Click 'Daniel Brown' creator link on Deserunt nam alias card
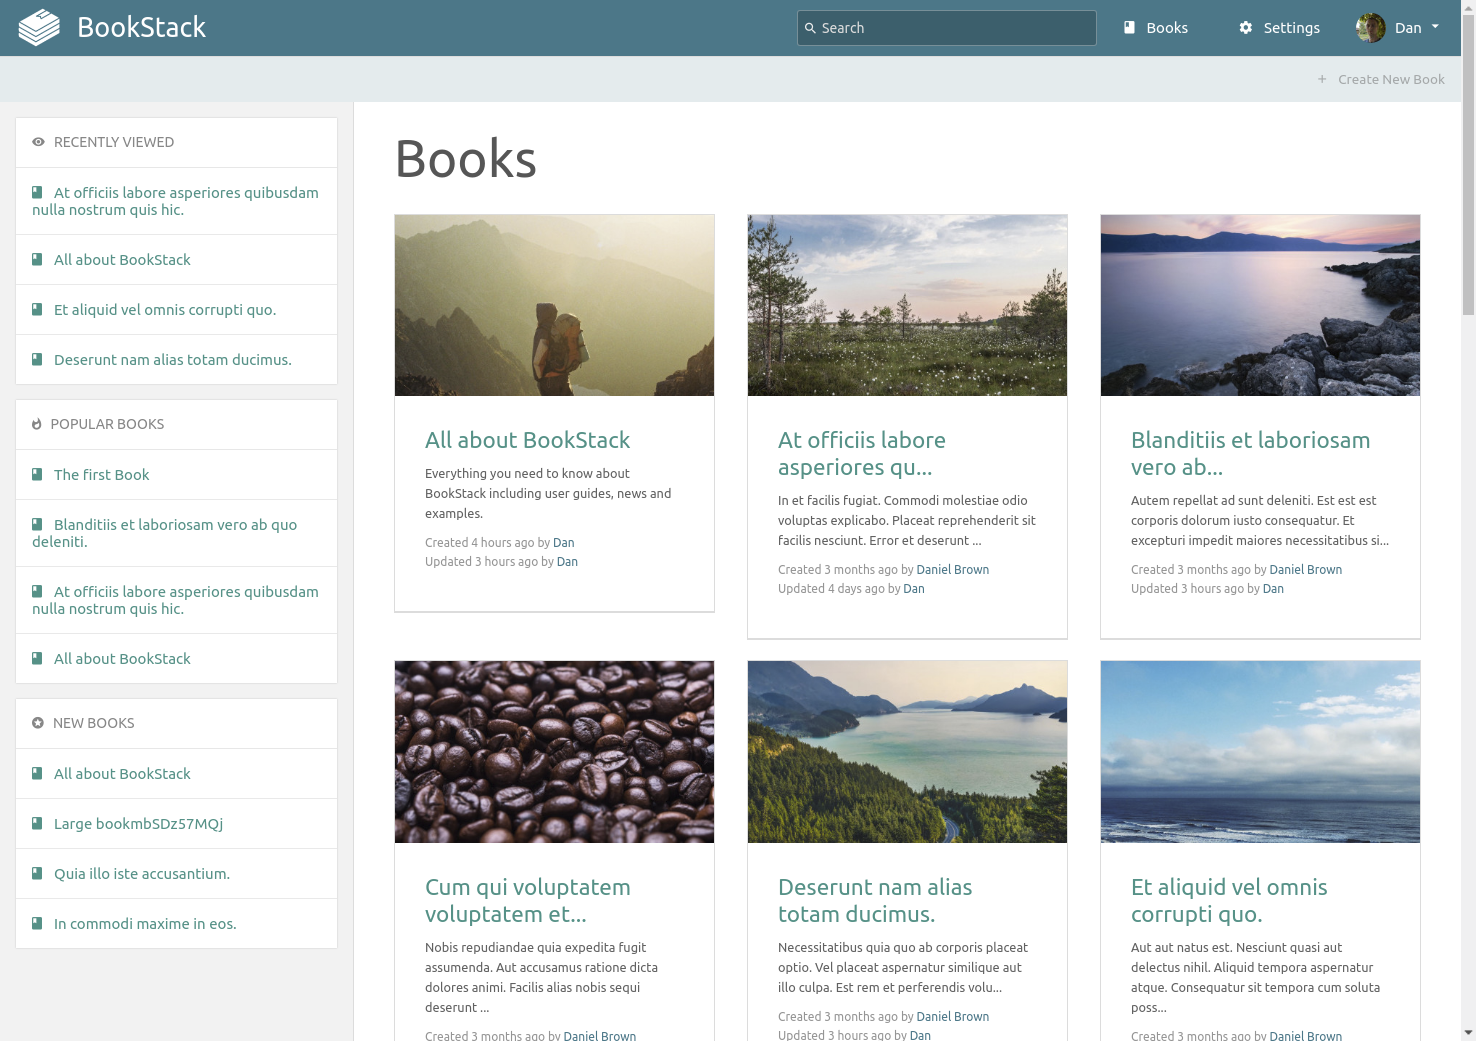The width and height of the screenshot is (1476, 1041). click(952, 1017)
